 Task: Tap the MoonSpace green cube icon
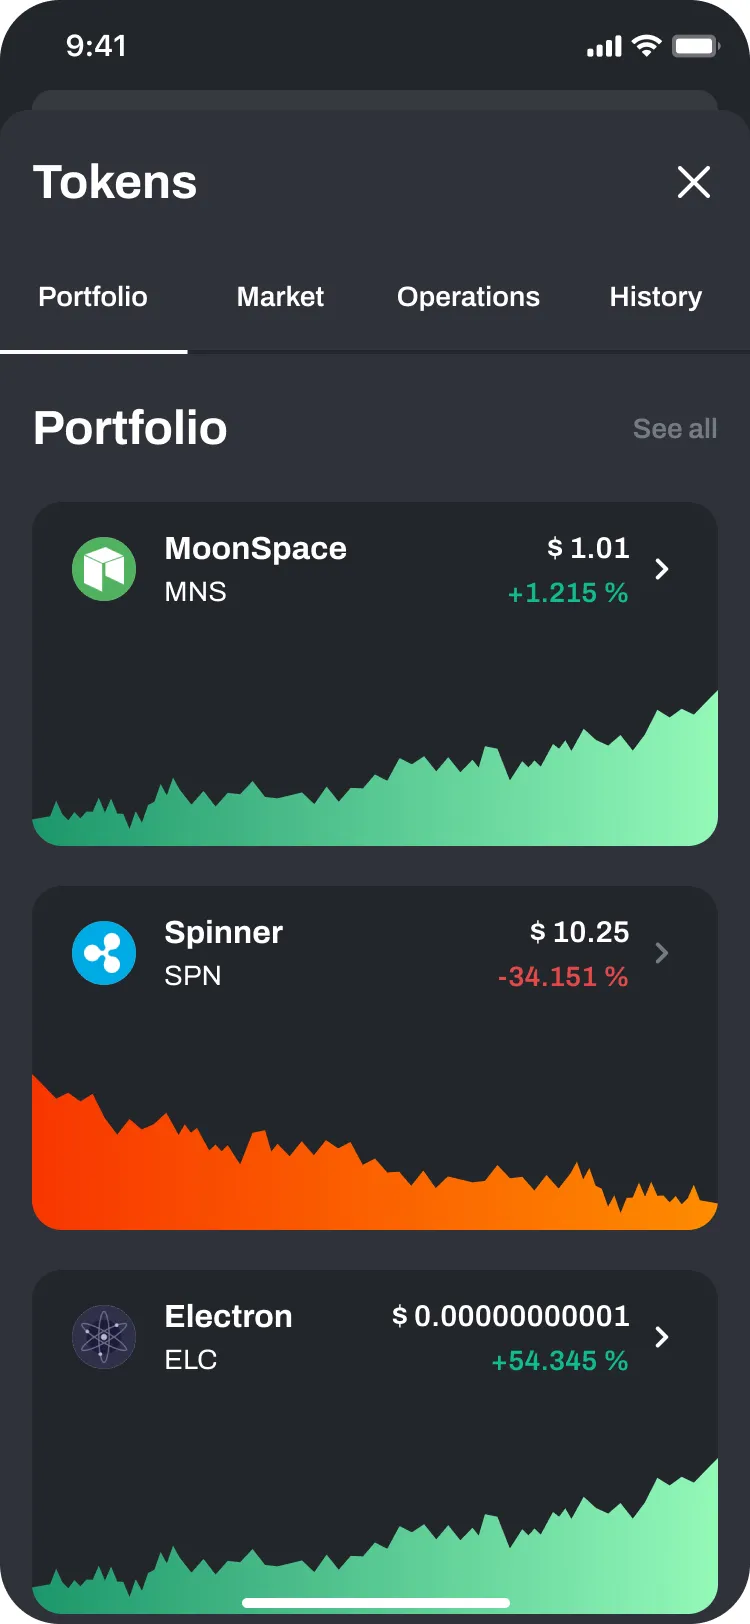point(104,569)
